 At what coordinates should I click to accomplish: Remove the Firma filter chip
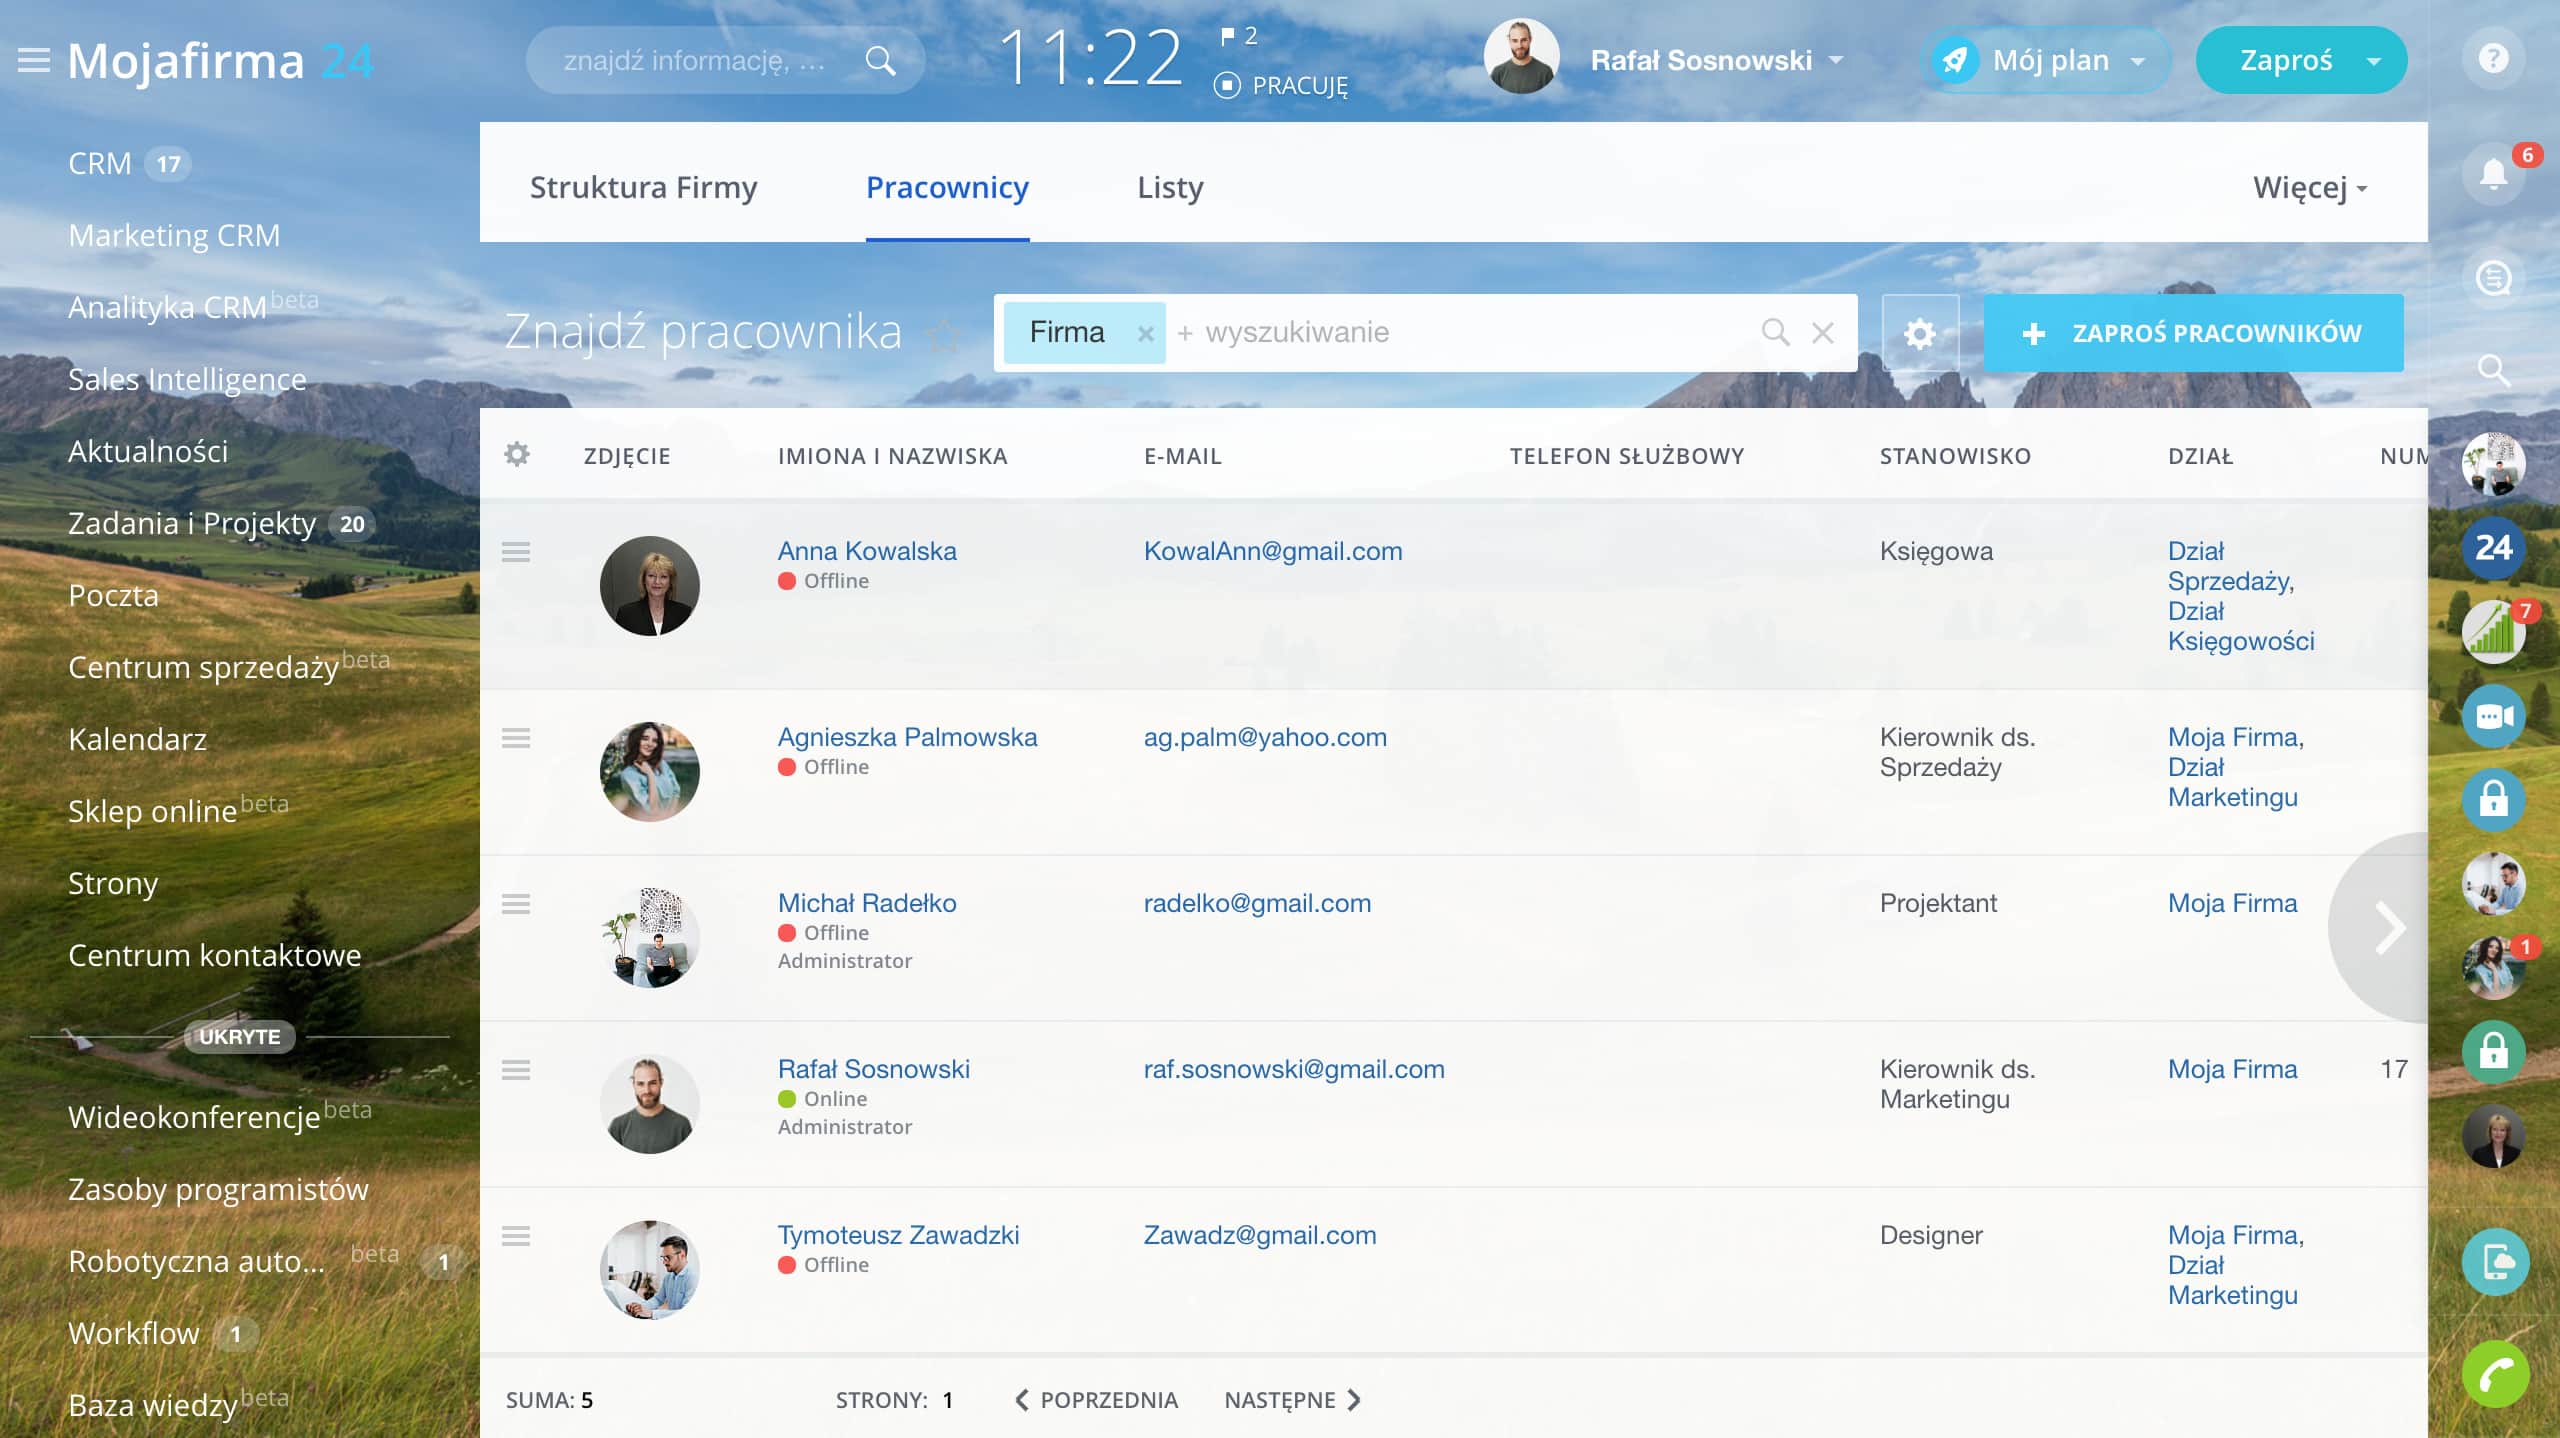1145,334
